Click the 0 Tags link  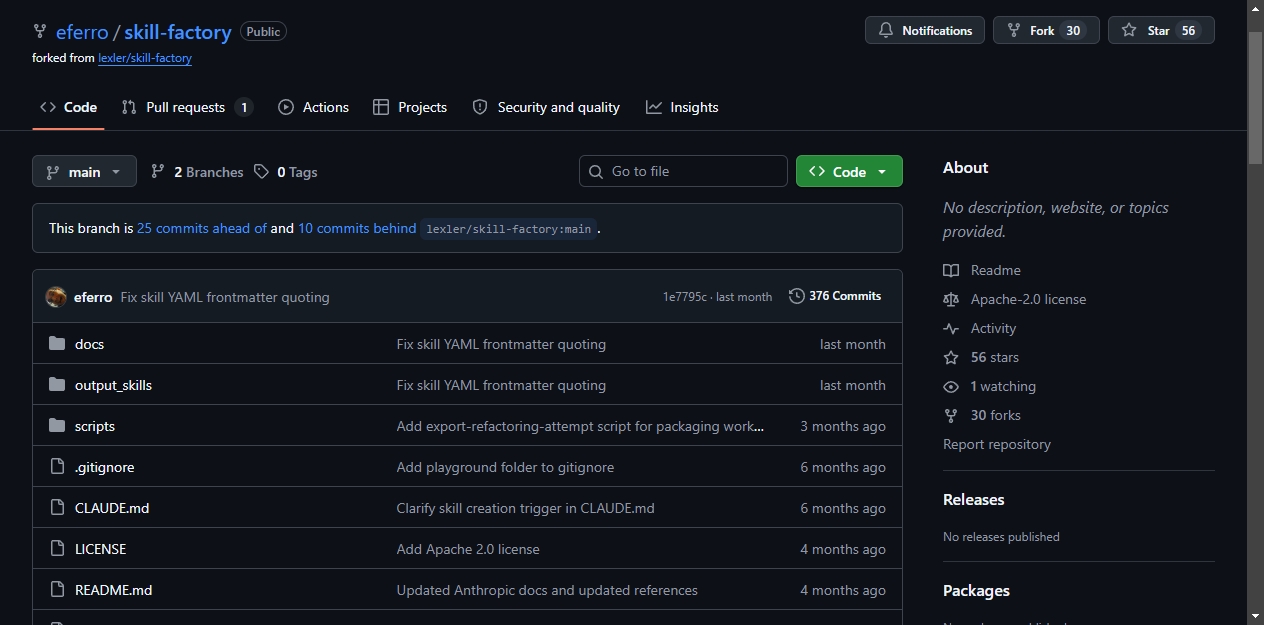(286, 172)
